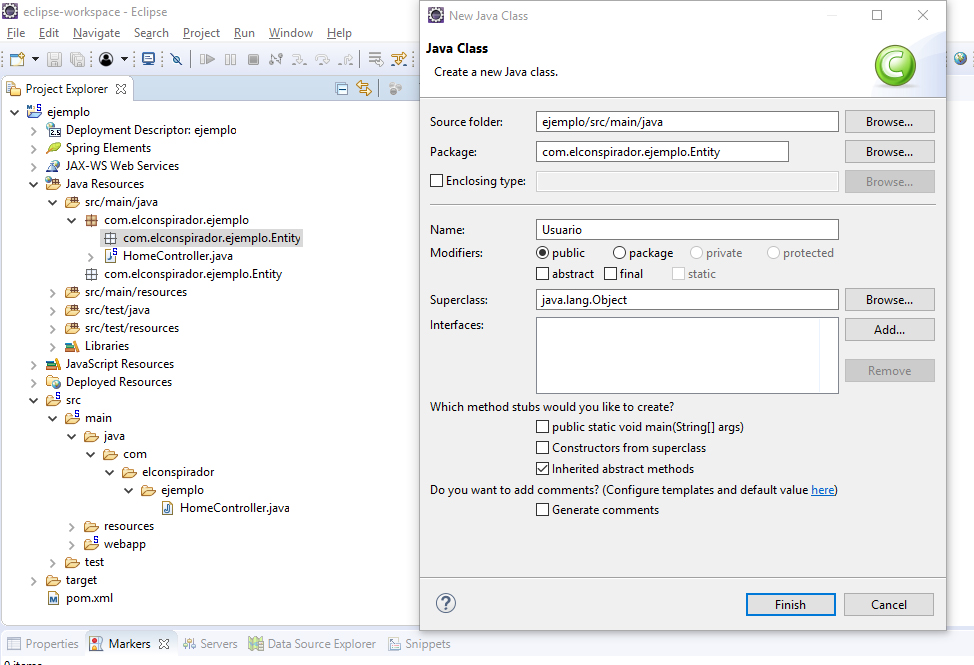Screen dimensions: 974x665
Task: Focus the Name field containing Usuario
Action: pos(687,230)
